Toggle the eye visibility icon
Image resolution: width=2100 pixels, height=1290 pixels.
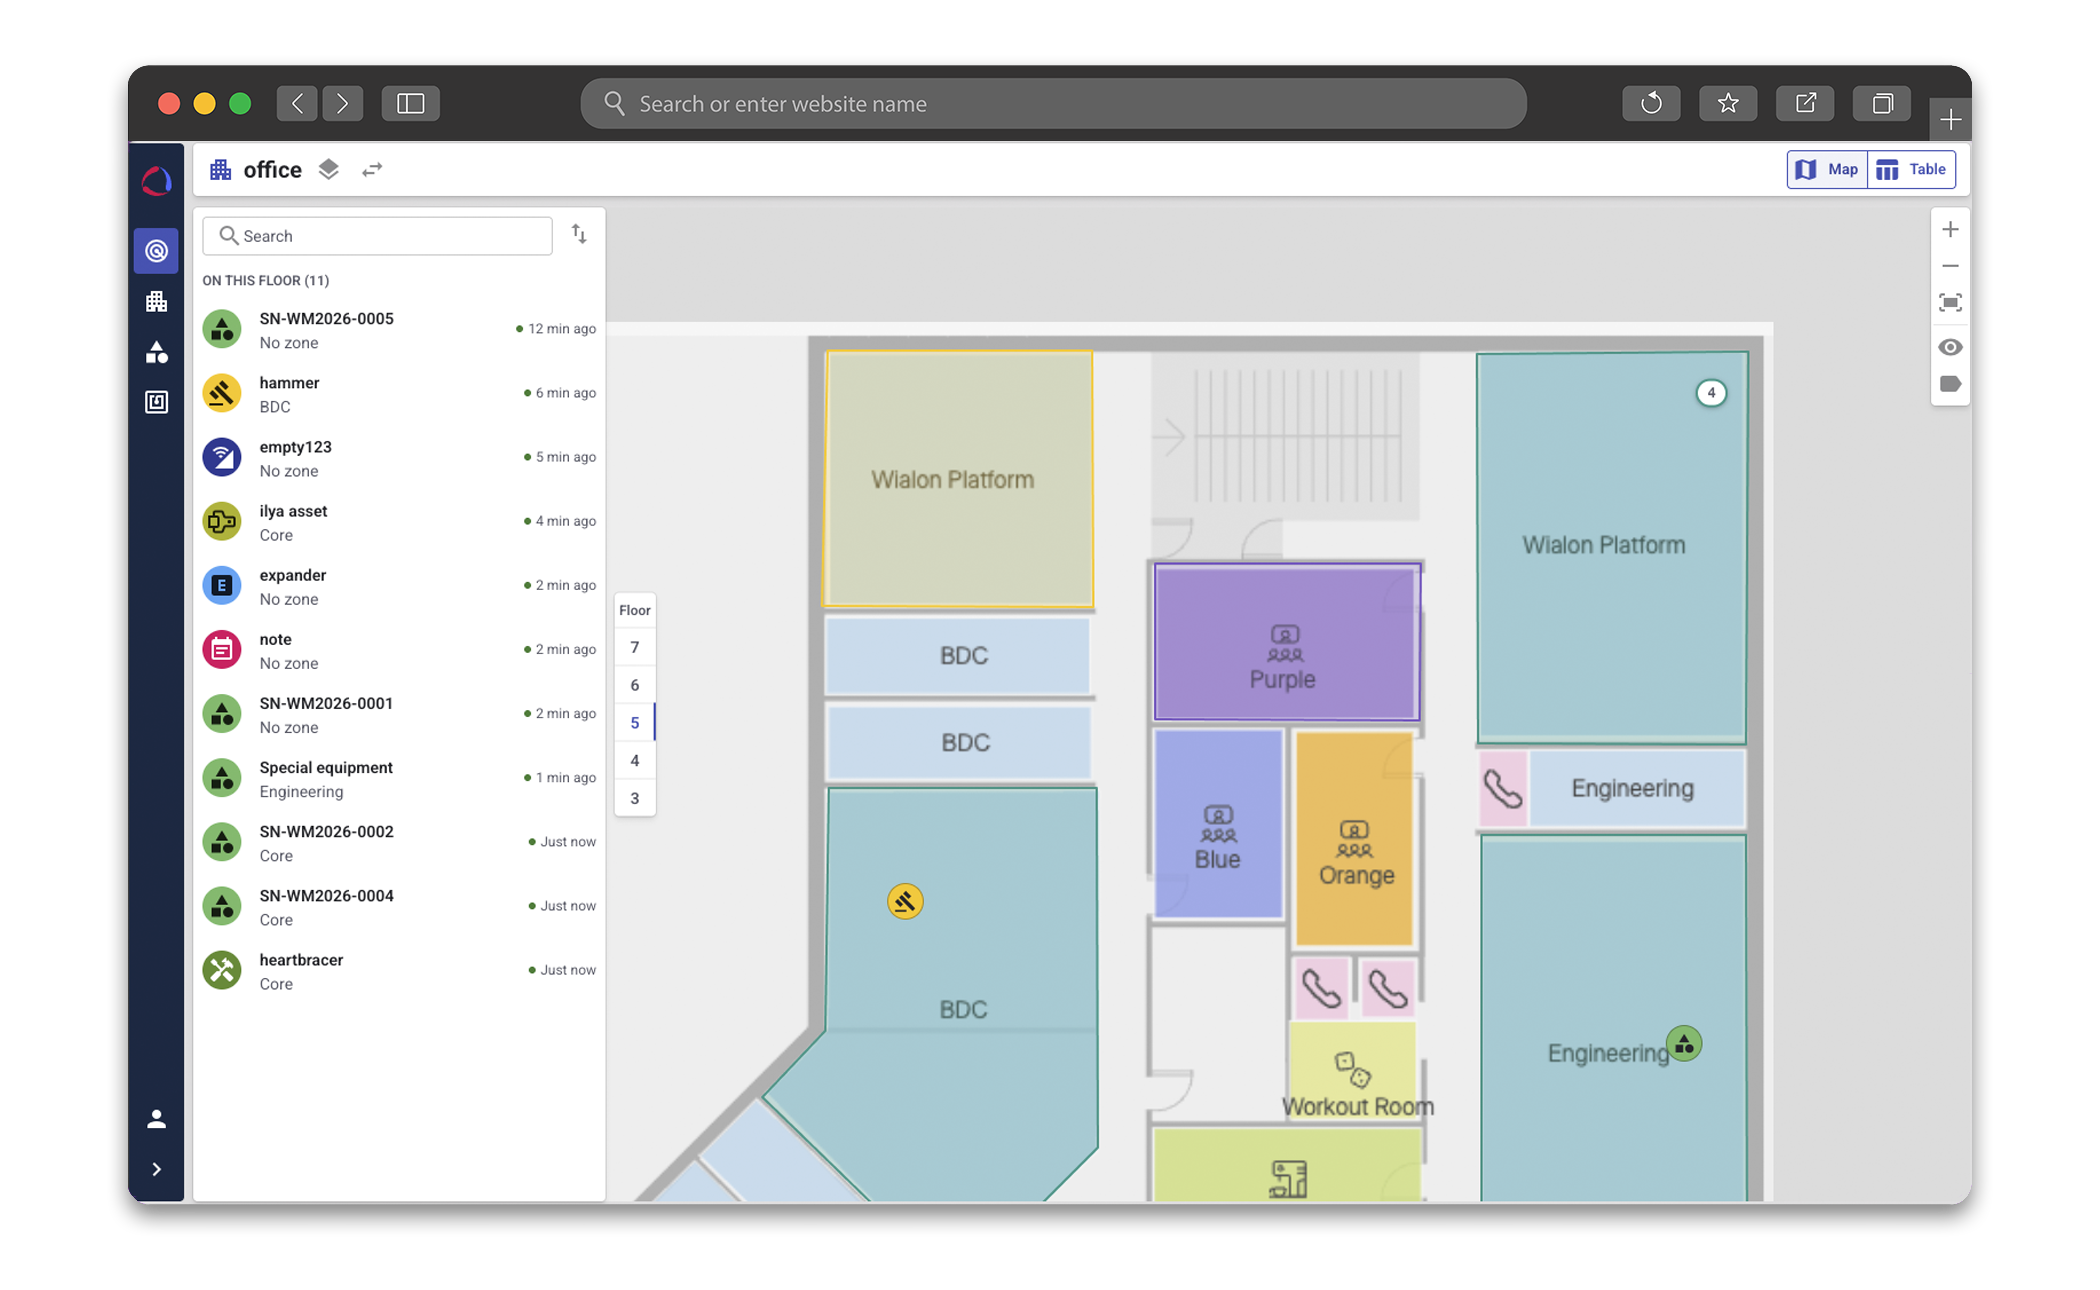tap(1950, 347)
